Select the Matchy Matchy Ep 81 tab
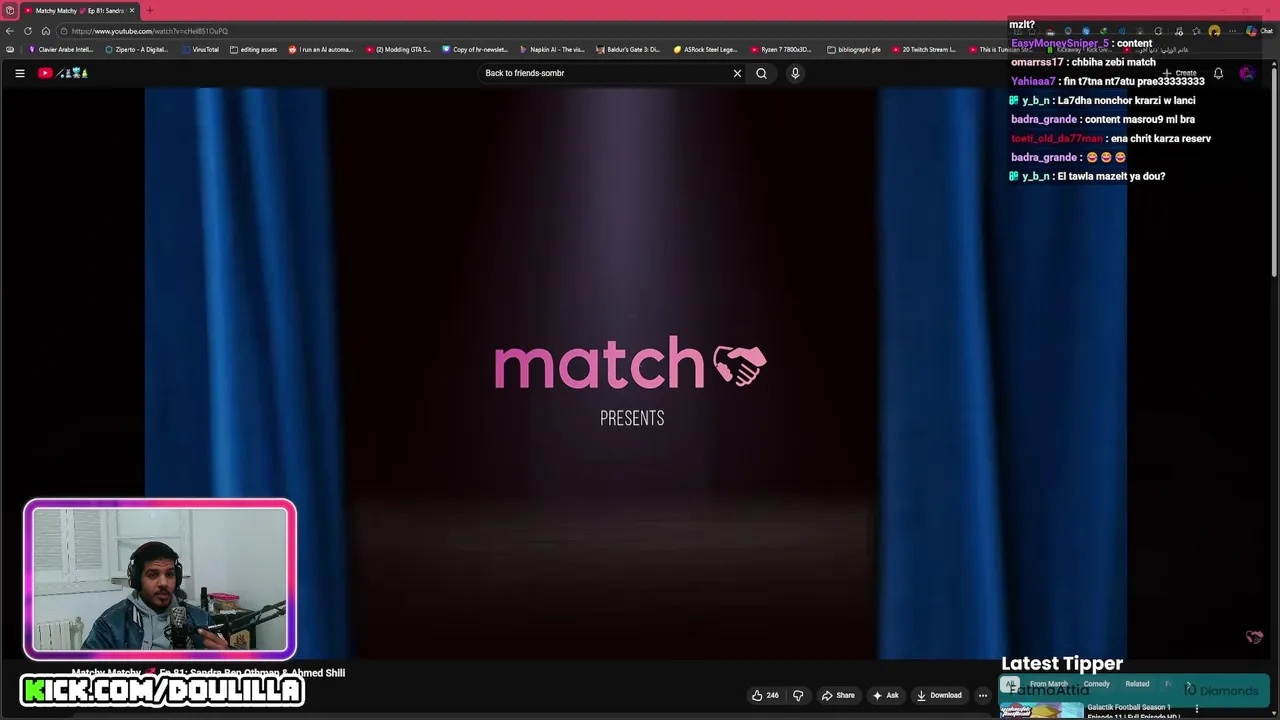The image size is (1280, 720). [x=78, y=11]
